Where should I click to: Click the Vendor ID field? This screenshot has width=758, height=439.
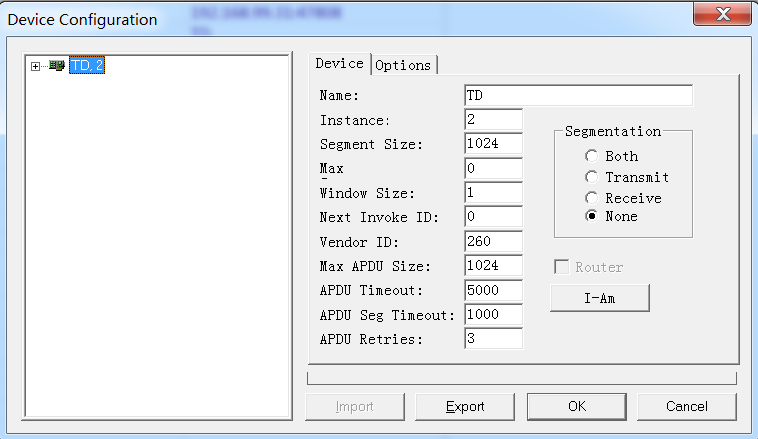[494, 241]
